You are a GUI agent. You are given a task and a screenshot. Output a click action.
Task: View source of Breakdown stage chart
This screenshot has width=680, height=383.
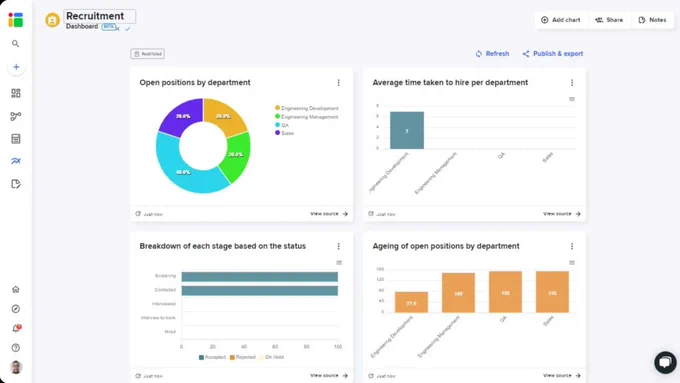click(x=329, y=376)
